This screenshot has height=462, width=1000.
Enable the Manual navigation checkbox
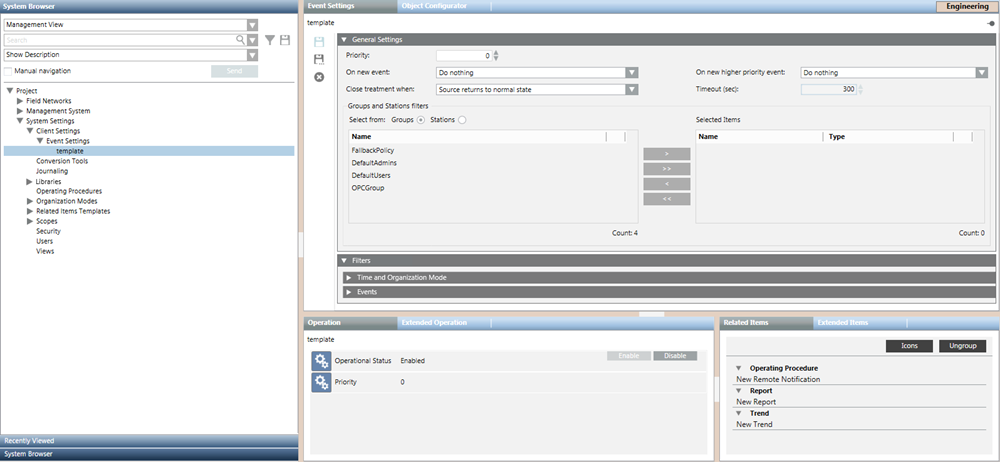[x=9, y=71]
